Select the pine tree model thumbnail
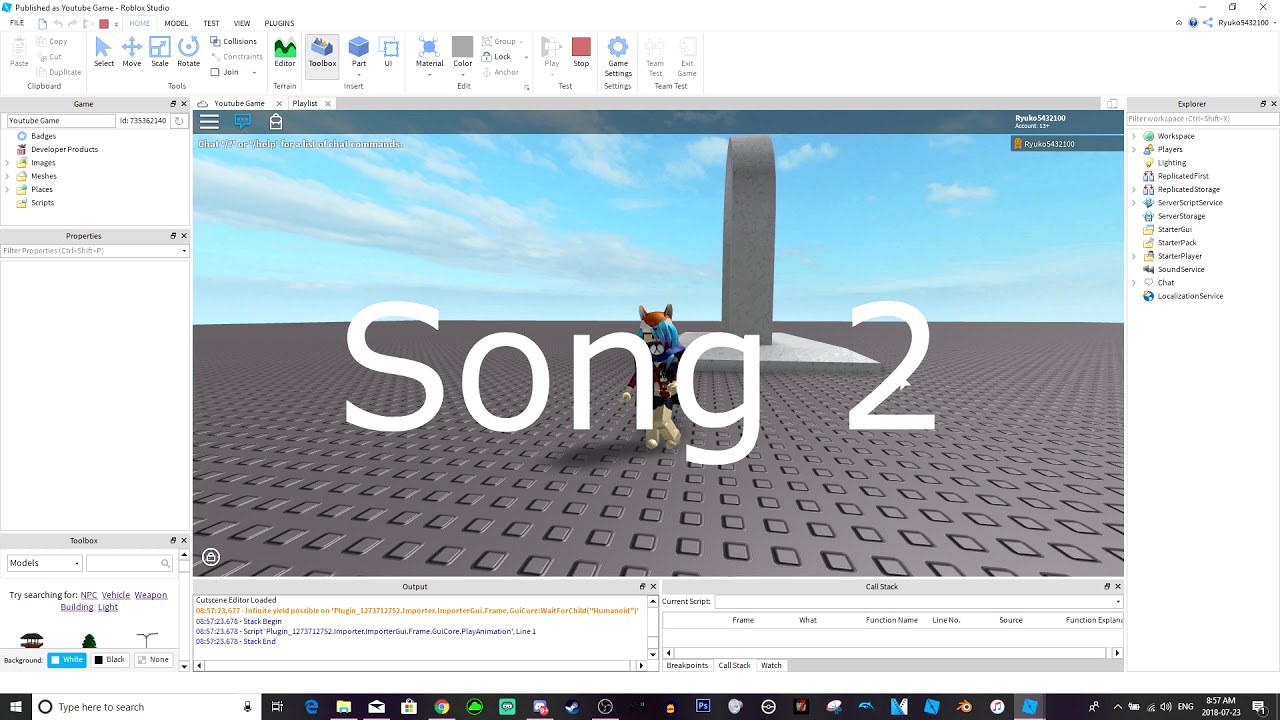Screen dimensions: 1280x720 89,640
